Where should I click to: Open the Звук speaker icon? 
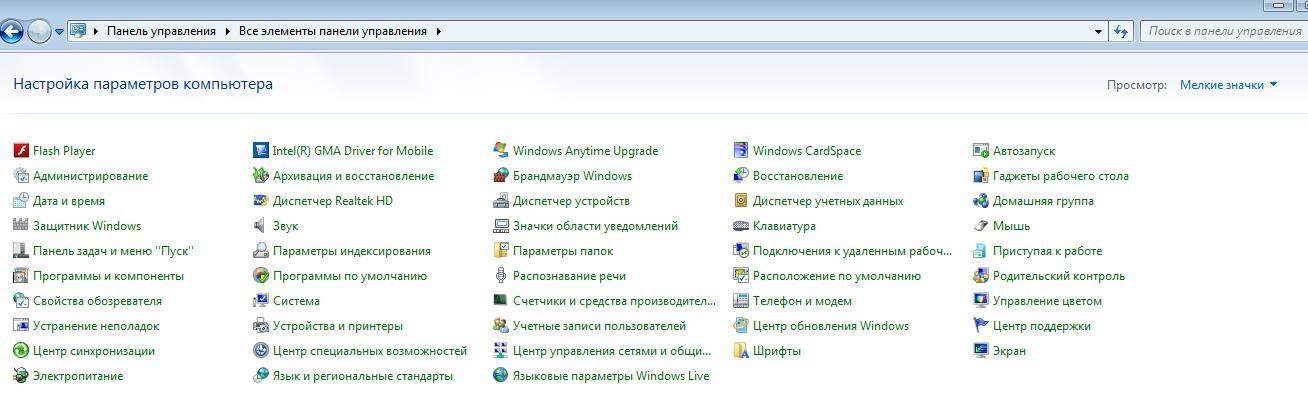261,226
